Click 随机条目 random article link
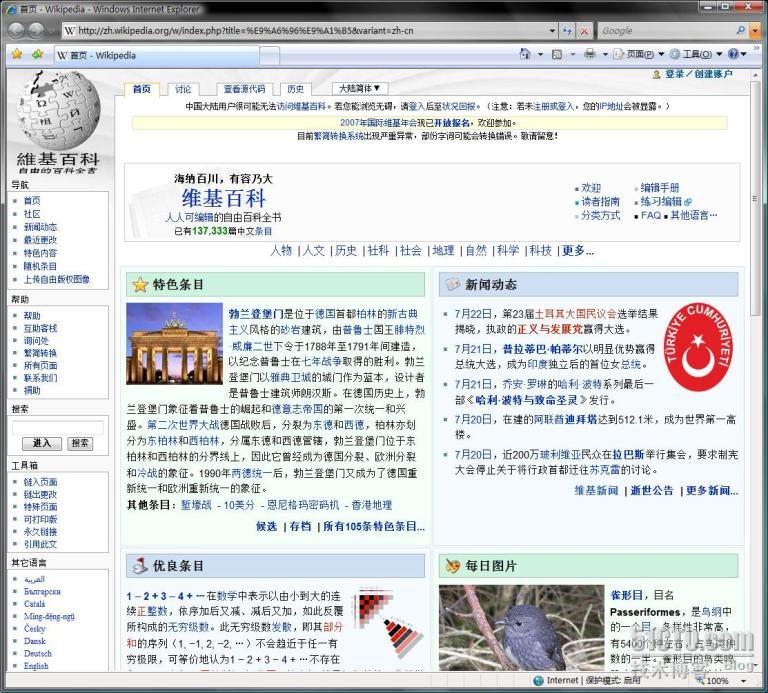Screen dimensions: 768x693 click(x=40, y=266)
